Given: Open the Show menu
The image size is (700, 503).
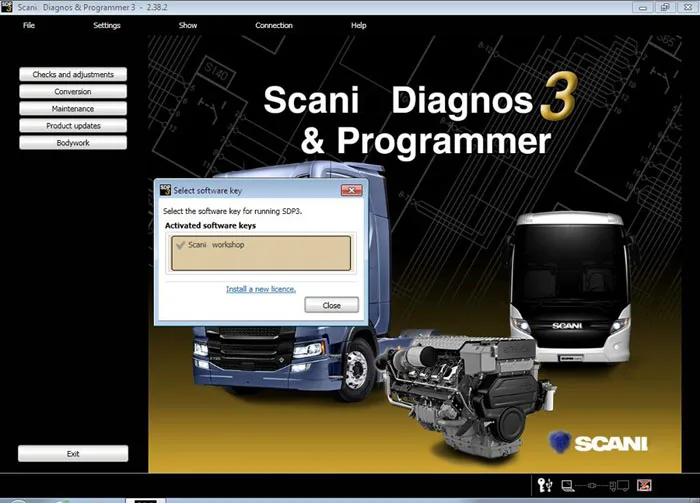Looking at the screenshot, I should point(188,25).
